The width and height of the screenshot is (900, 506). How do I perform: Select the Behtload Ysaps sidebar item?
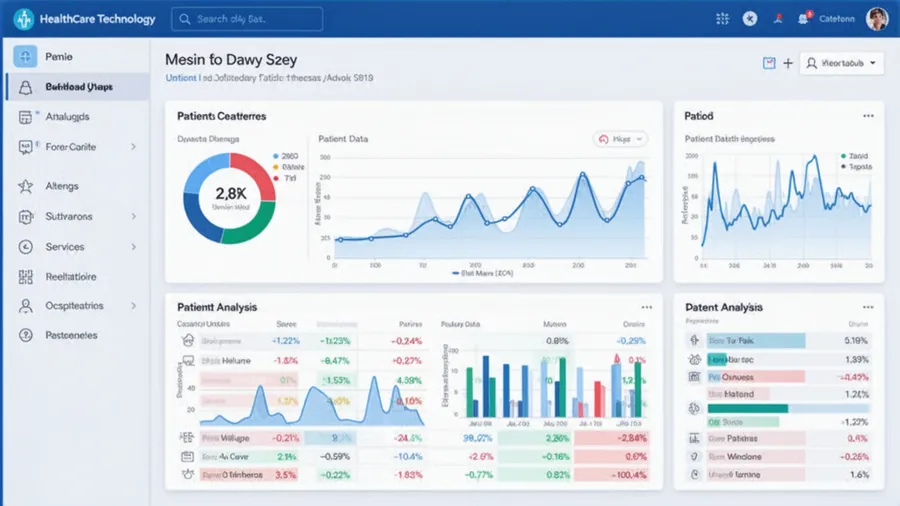[79, 87]
